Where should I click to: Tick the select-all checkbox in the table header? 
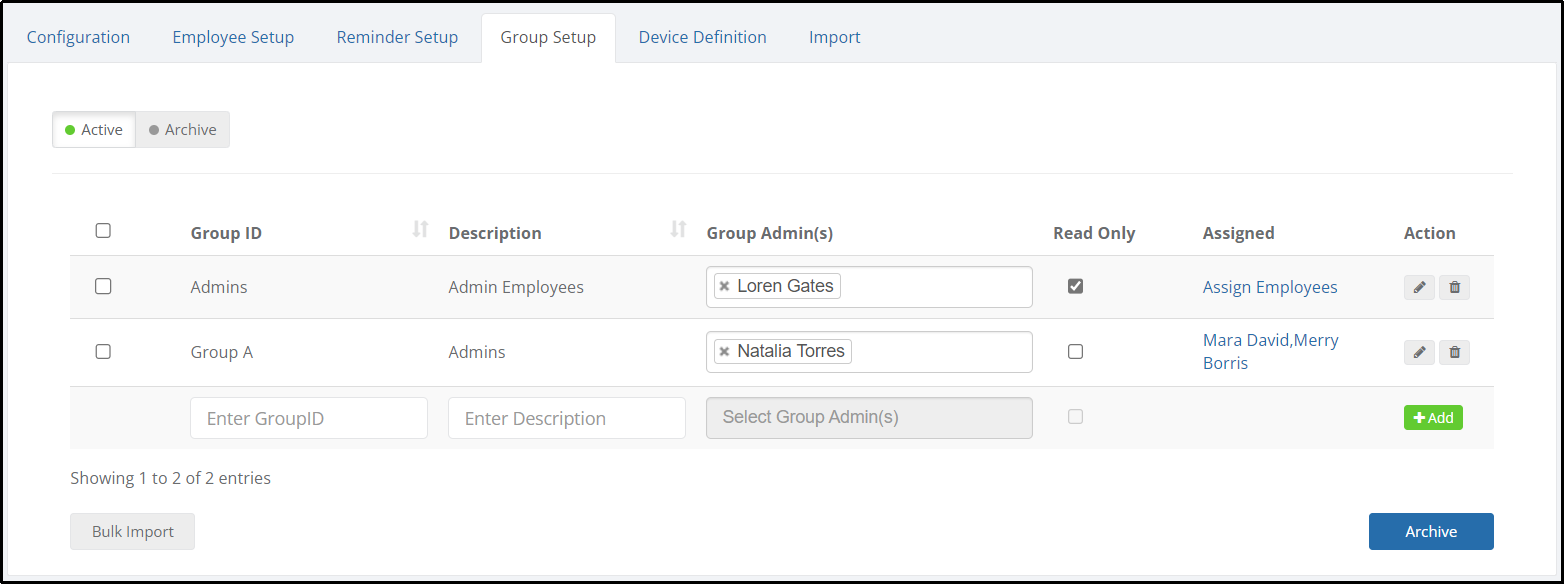pyautogui.click(x=103, y=231)
